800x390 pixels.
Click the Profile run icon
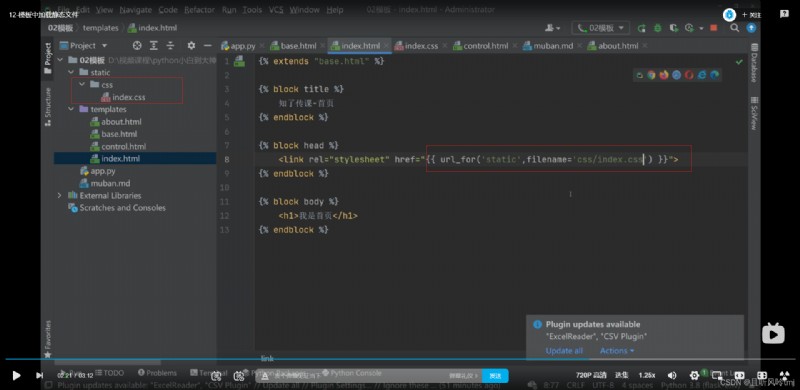(689, 28)
